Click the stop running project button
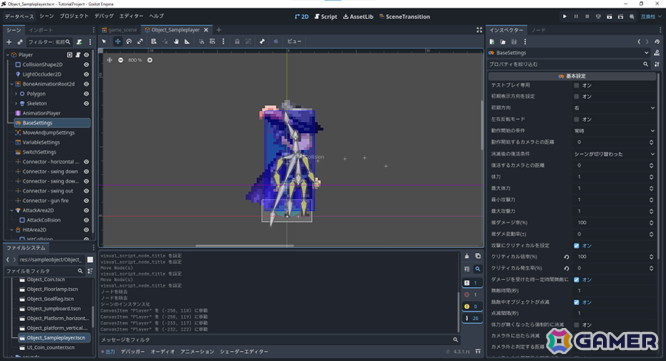This screenshot has width=666, height=361. [x=587, y=17]
